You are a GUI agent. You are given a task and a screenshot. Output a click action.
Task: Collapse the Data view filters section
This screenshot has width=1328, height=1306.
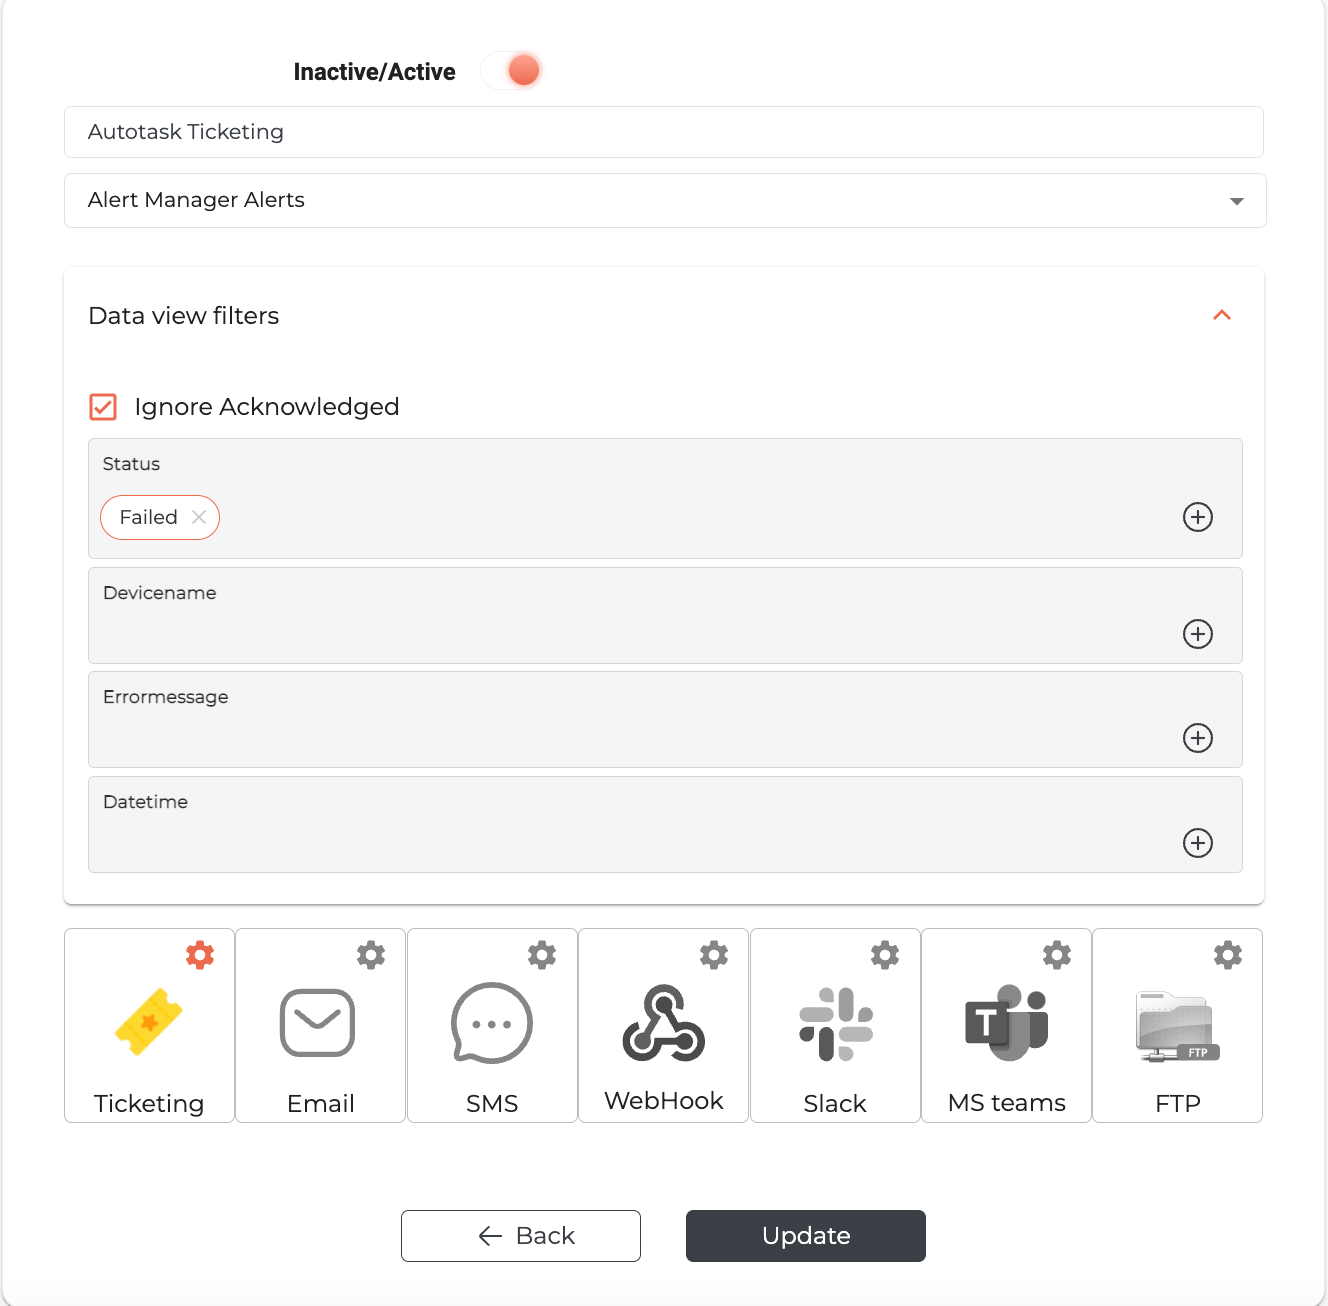point(1222,315)
